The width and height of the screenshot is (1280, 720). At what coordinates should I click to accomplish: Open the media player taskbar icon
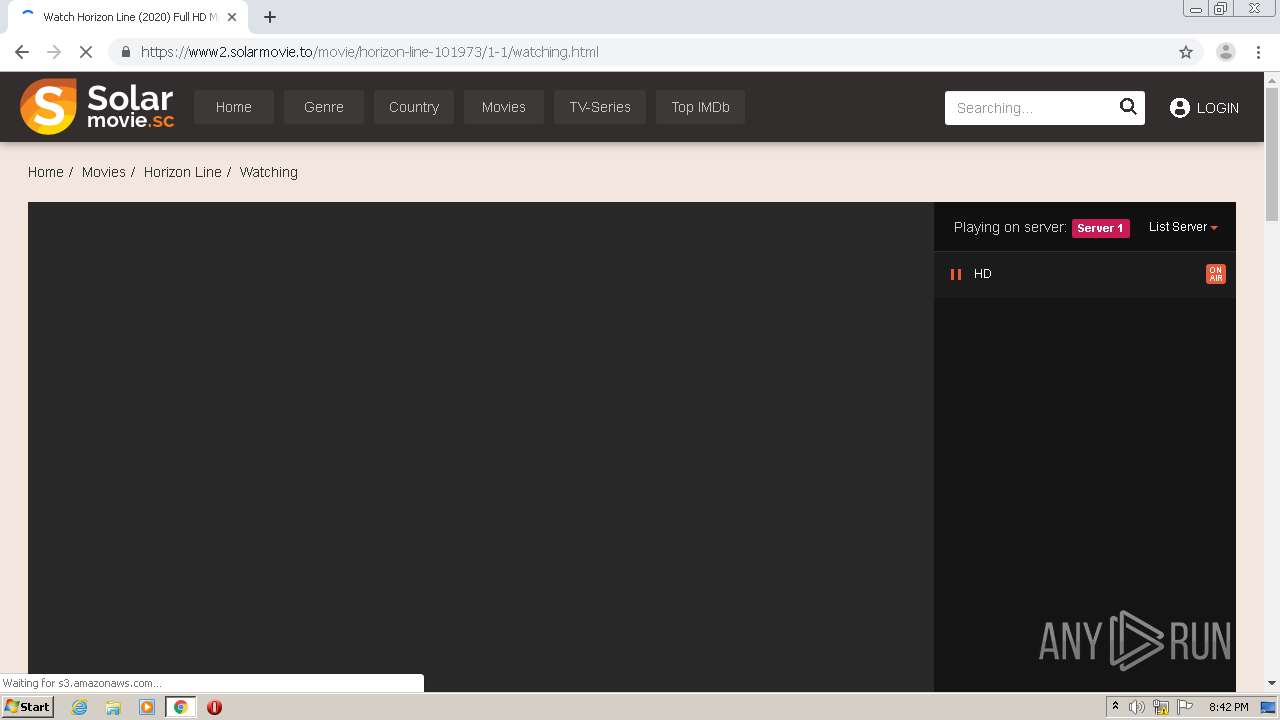click(147, 707)
